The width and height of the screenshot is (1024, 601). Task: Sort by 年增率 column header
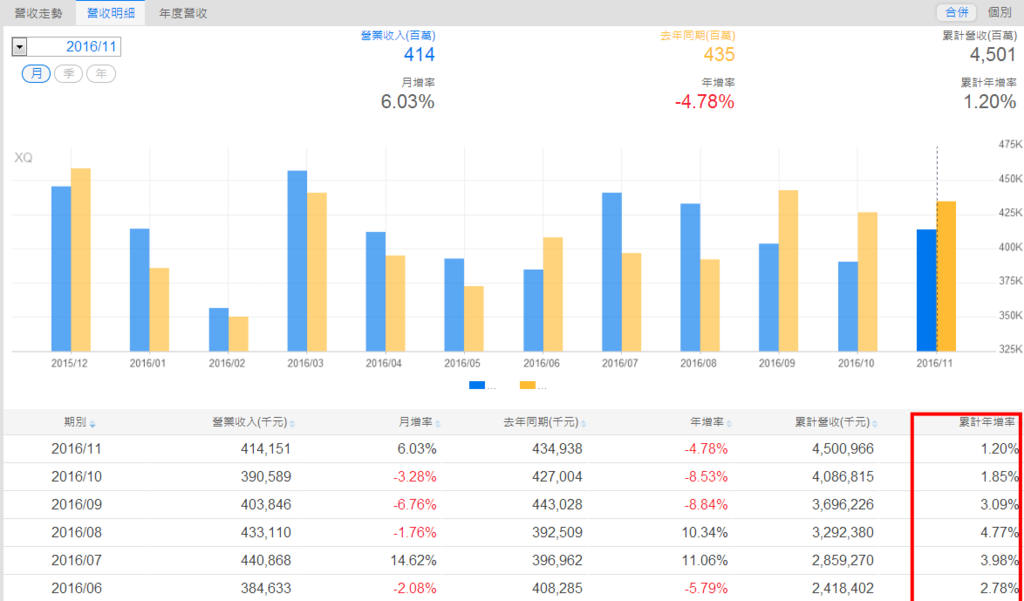click(x=711, y=423)
